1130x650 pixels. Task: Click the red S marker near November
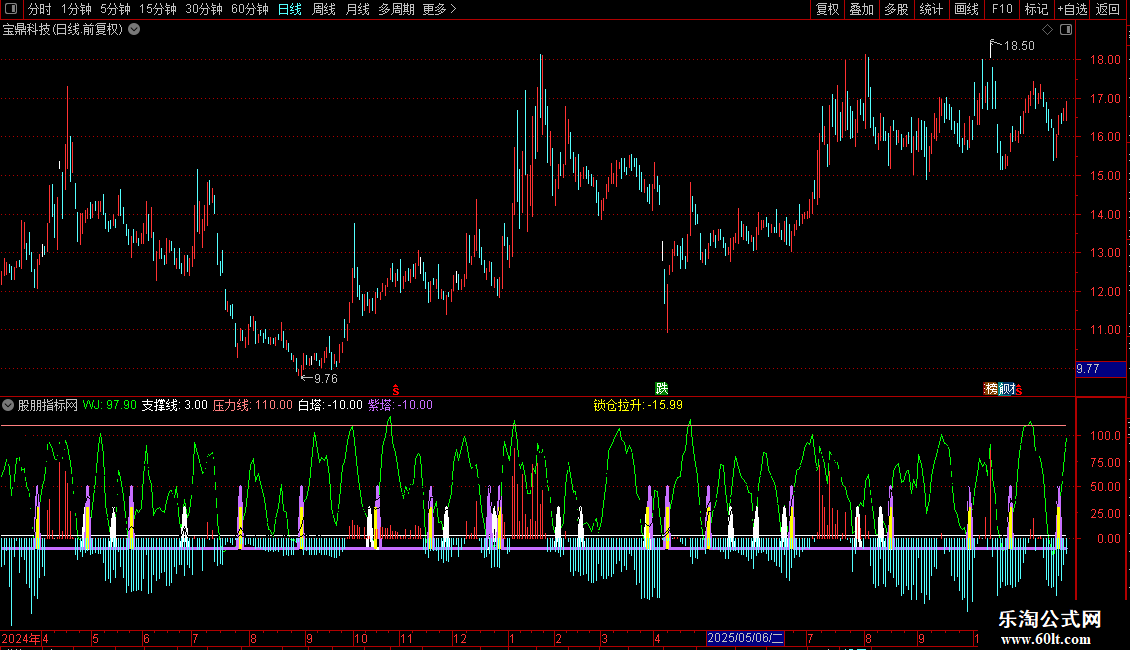[396, 389]
